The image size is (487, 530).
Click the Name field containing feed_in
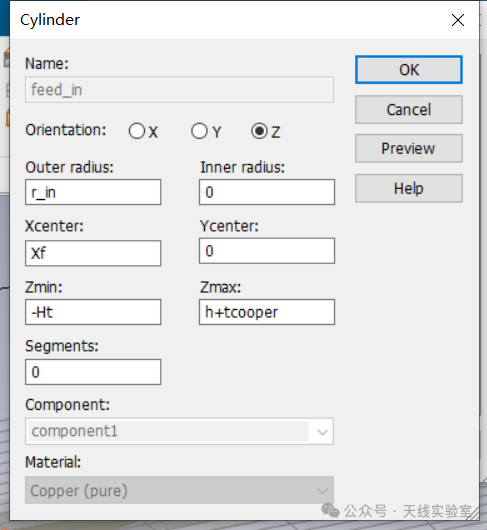[x=179, y=90]
